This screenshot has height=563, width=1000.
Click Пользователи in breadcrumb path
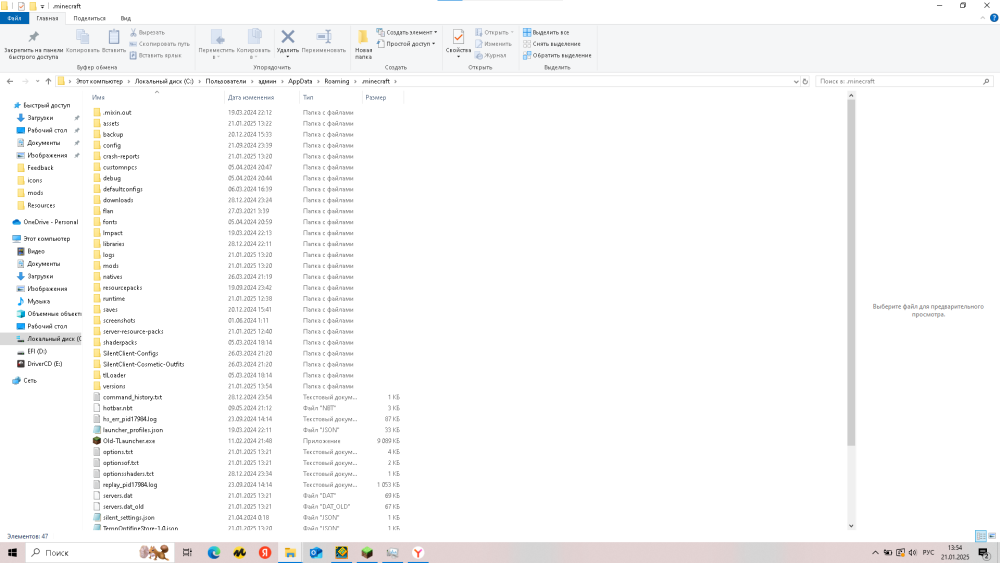click(225, 82)
